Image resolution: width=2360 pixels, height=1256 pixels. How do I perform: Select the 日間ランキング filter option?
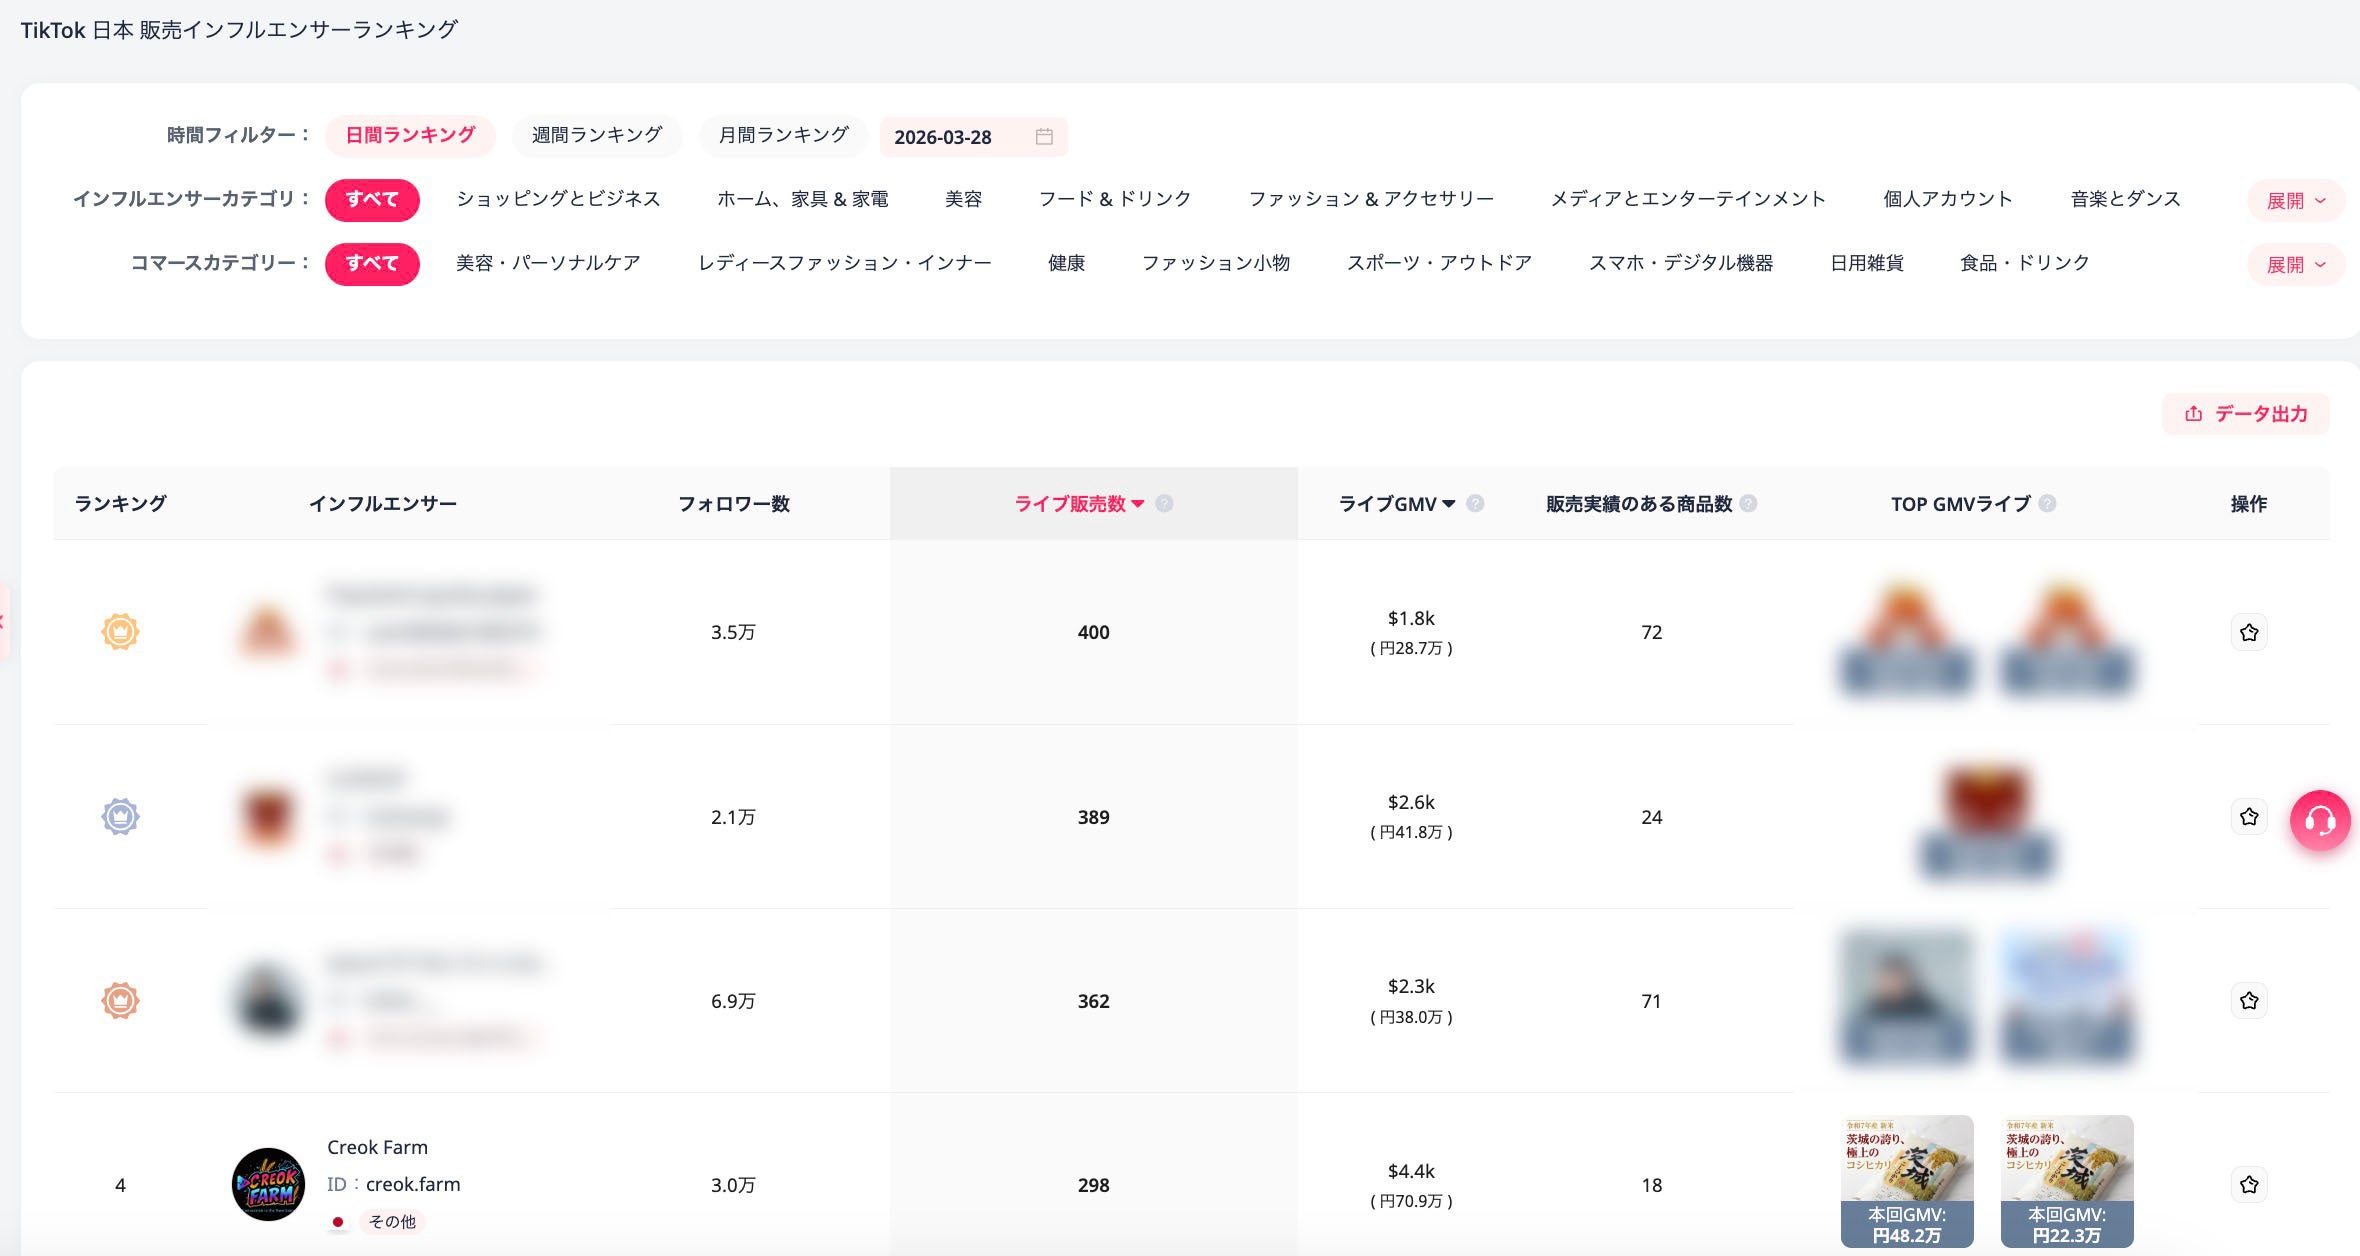(410, 135)
